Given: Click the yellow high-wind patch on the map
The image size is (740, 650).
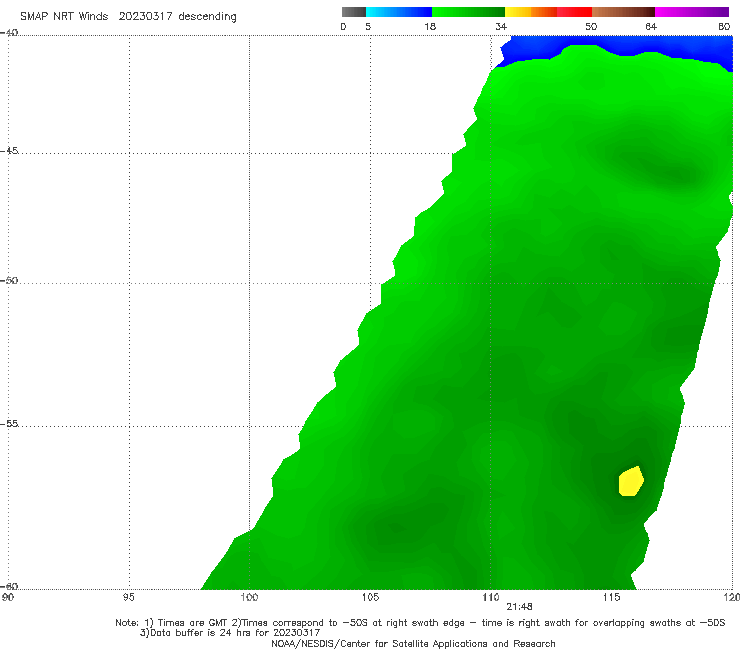Looking at the screenshot, I should click(x=631, y=481).
